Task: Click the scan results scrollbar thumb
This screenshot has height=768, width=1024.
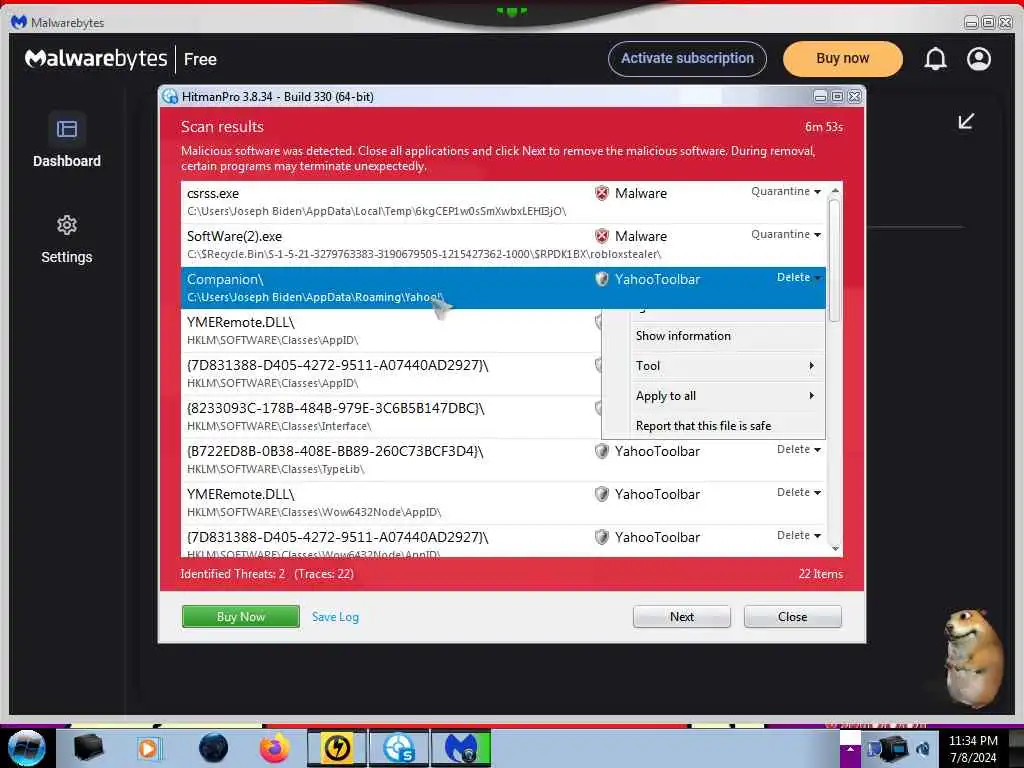Action: tap(834, 260)
